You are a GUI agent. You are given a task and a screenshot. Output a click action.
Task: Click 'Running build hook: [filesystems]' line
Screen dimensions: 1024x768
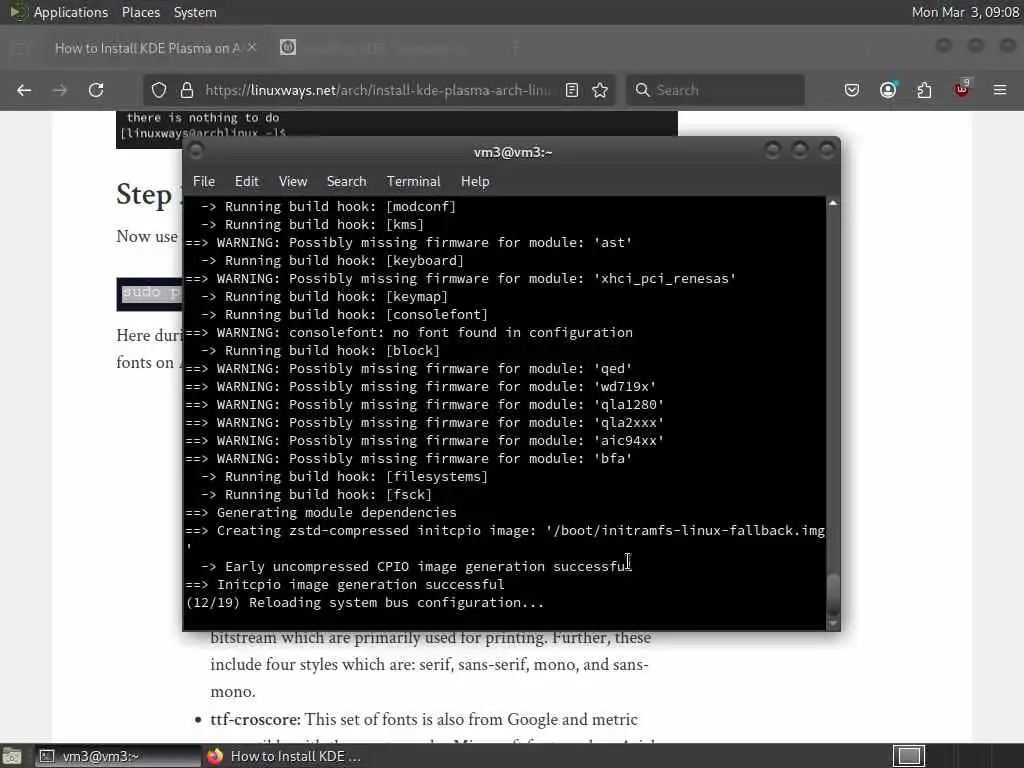pyautogui.click(x=344, y=477)
